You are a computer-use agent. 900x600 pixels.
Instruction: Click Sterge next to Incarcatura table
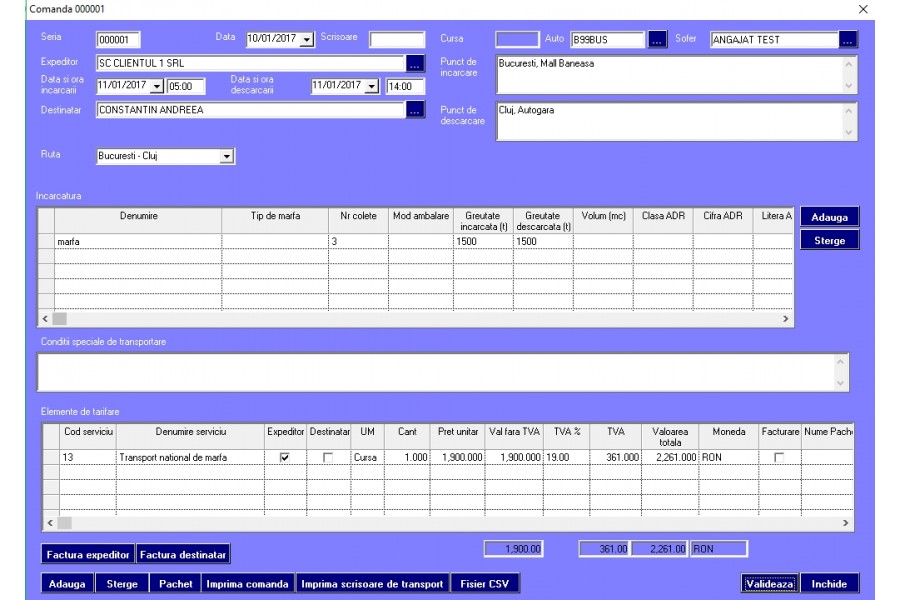tap(829, 240)
